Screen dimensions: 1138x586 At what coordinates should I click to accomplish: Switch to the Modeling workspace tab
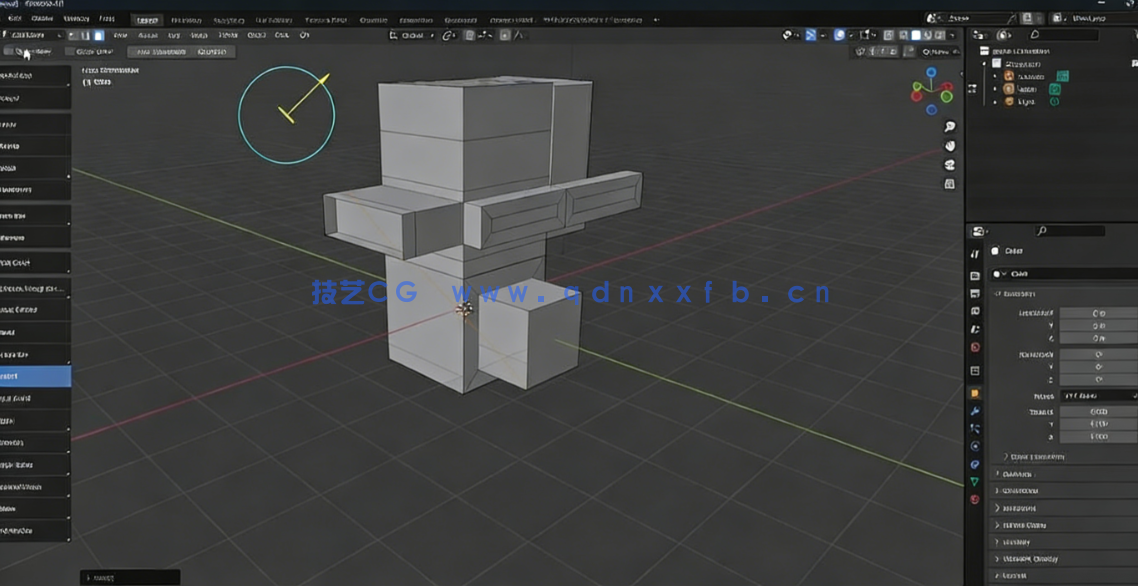coord(189,19)
